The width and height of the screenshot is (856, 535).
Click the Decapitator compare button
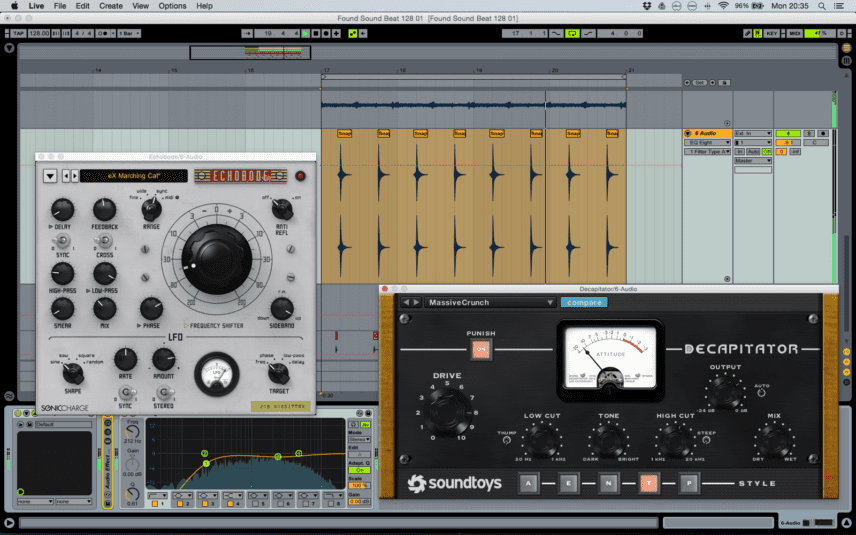click(x=584, y=302)
